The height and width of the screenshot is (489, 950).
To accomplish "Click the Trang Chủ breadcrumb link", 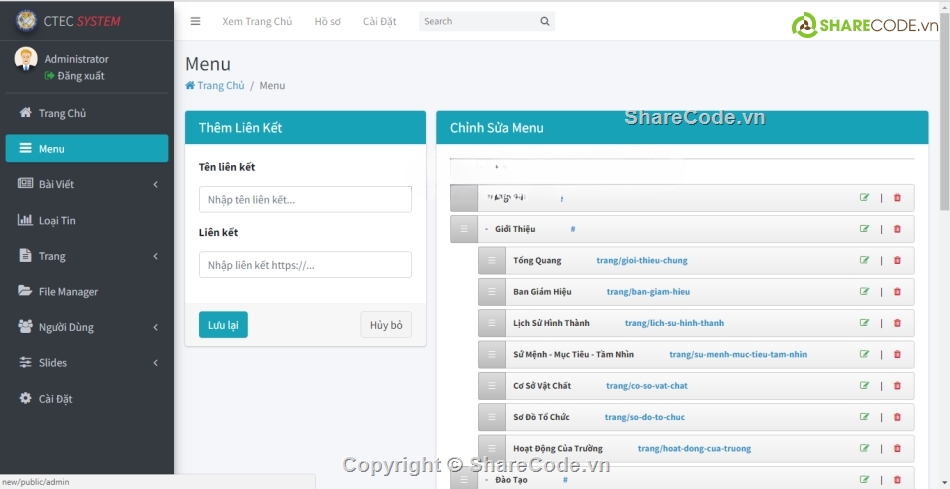I will pyautogui.click(x=215, y=85).
